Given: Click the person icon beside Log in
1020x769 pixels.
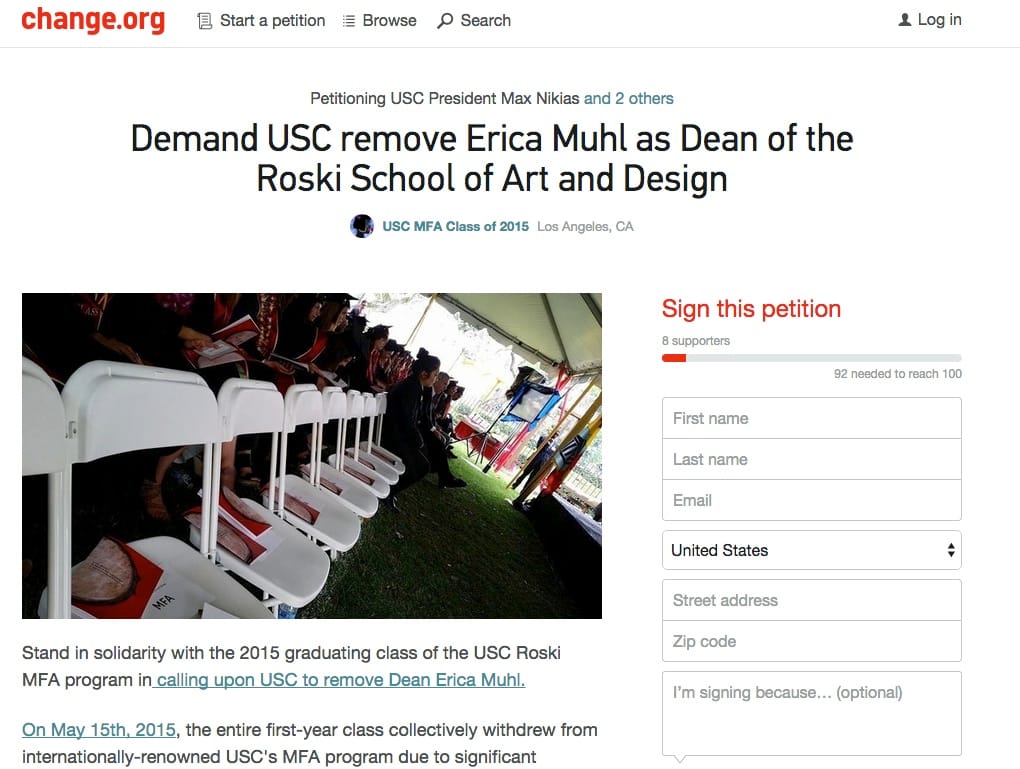Looking at the screenshot, I should pyautogui.click(x=903, y=19).
